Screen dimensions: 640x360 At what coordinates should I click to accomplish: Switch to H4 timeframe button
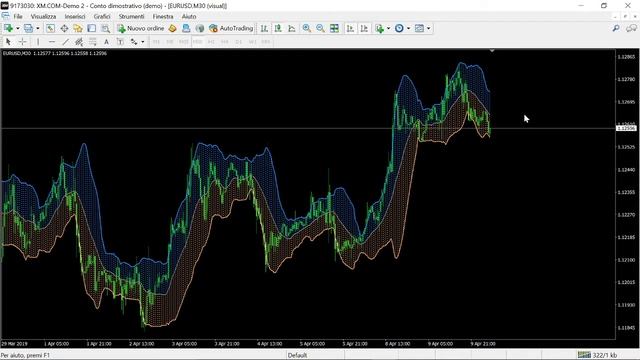click(x=225, y=42)
